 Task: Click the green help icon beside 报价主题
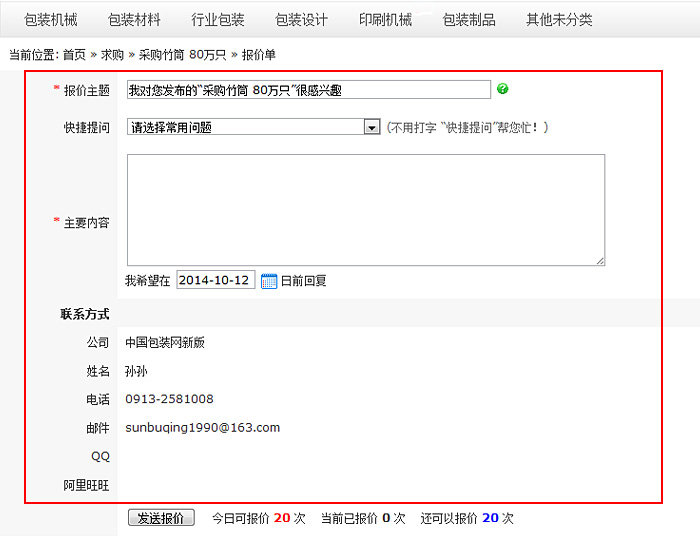pos(502,89)
